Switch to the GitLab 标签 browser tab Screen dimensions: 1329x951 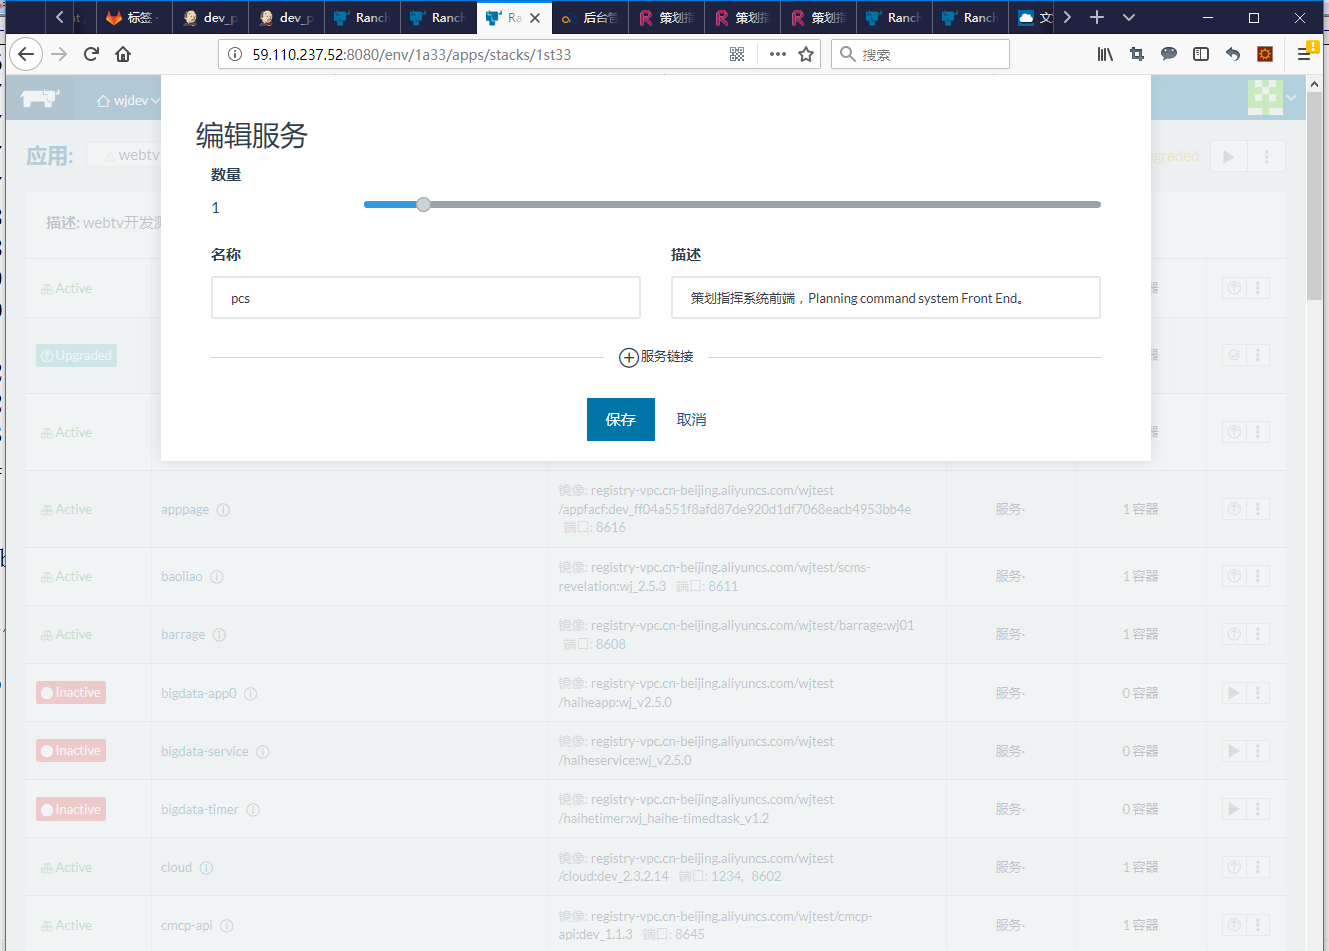(x=133, y=17)
